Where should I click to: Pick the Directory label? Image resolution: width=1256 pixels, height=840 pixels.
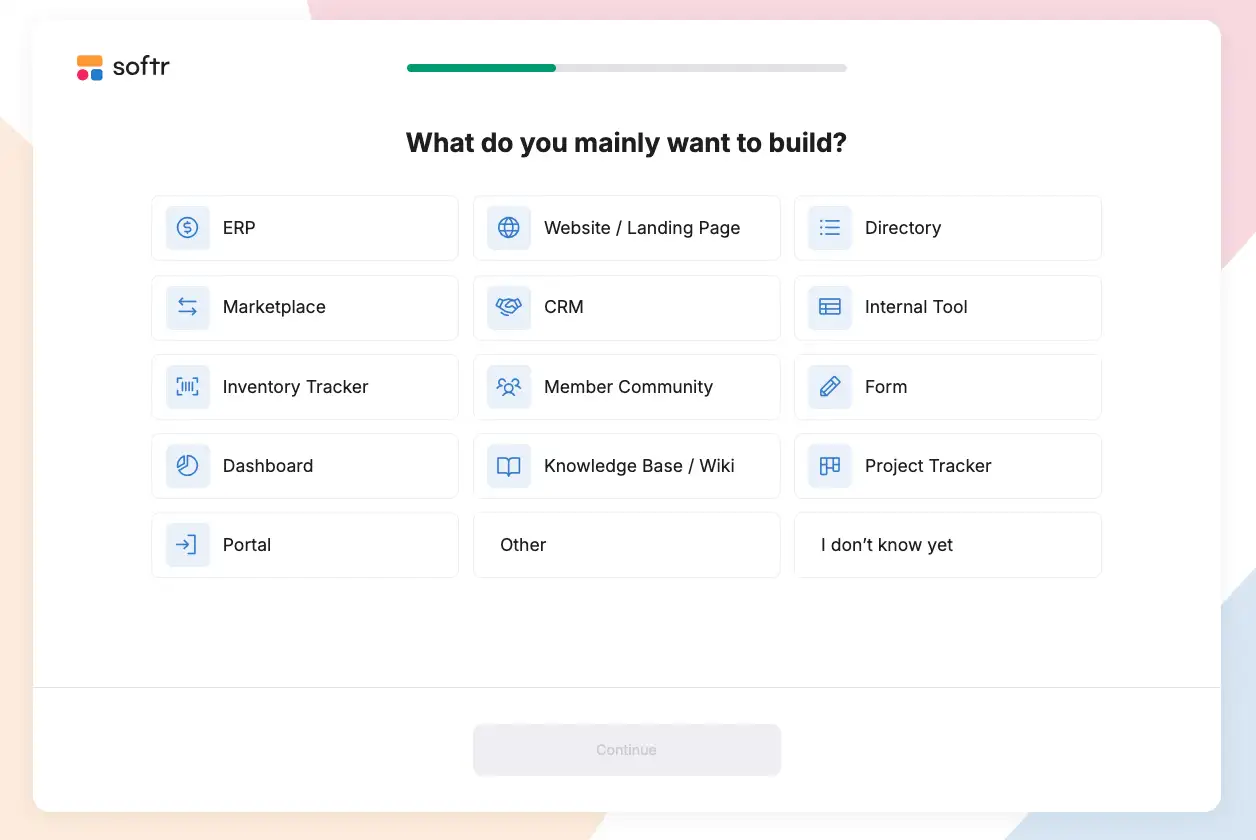[903, 228]
